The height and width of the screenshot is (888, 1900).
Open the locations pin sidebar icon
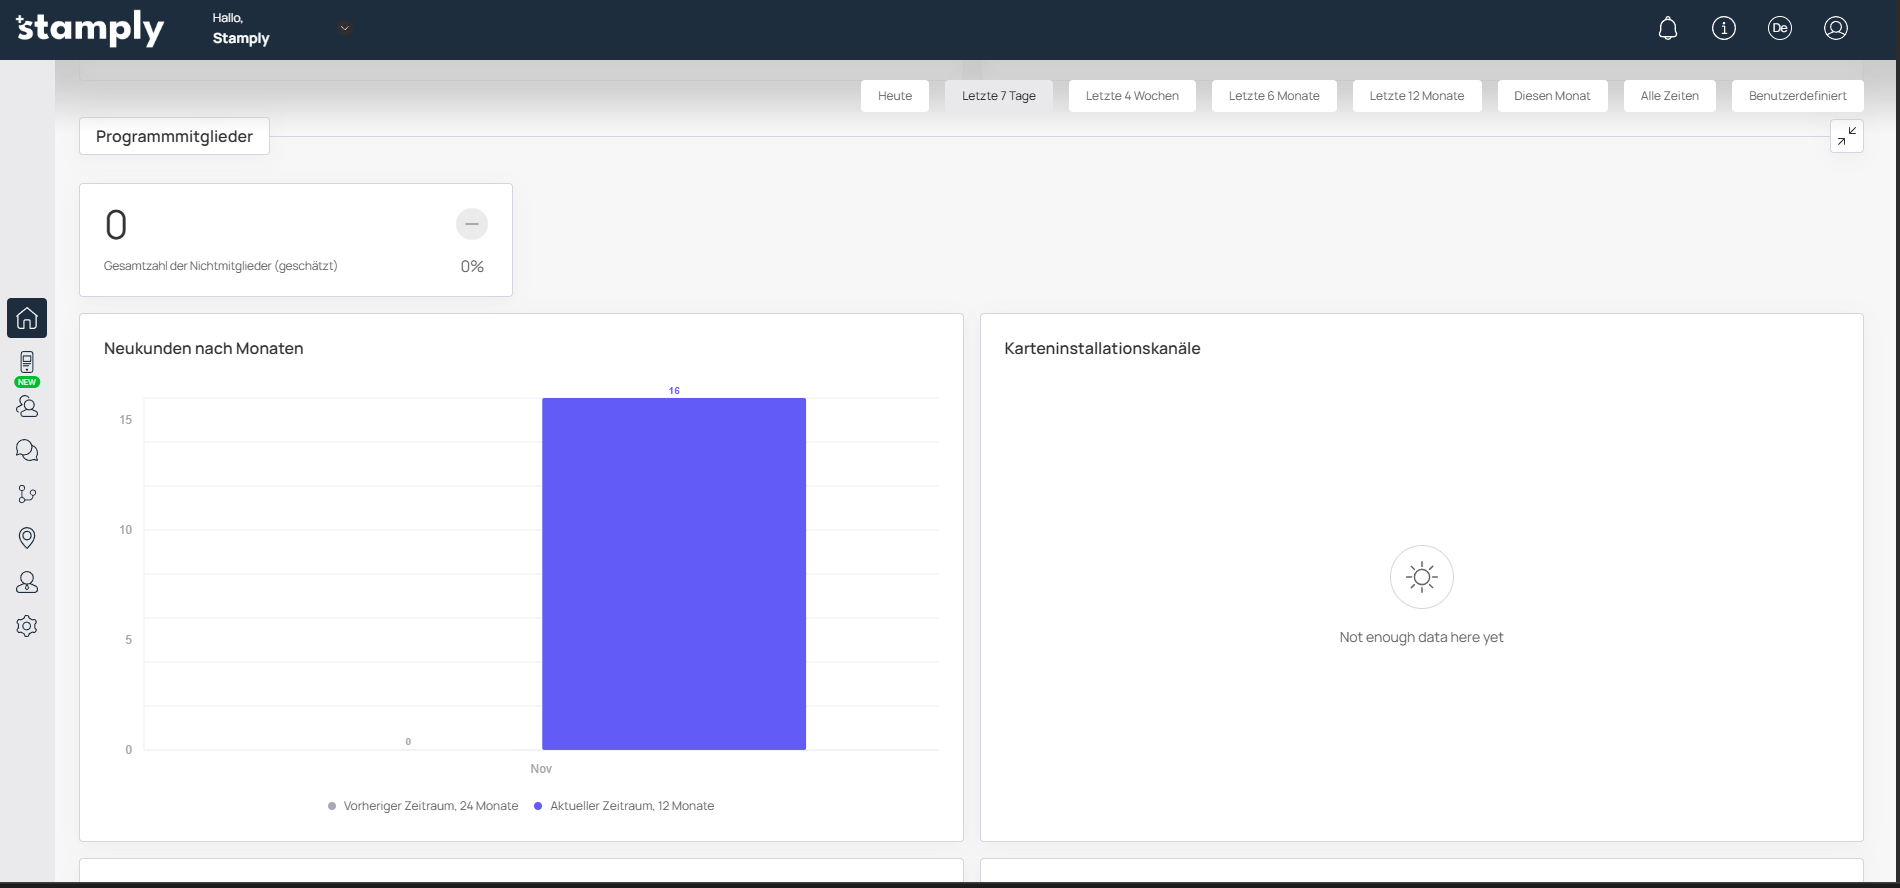27,538
